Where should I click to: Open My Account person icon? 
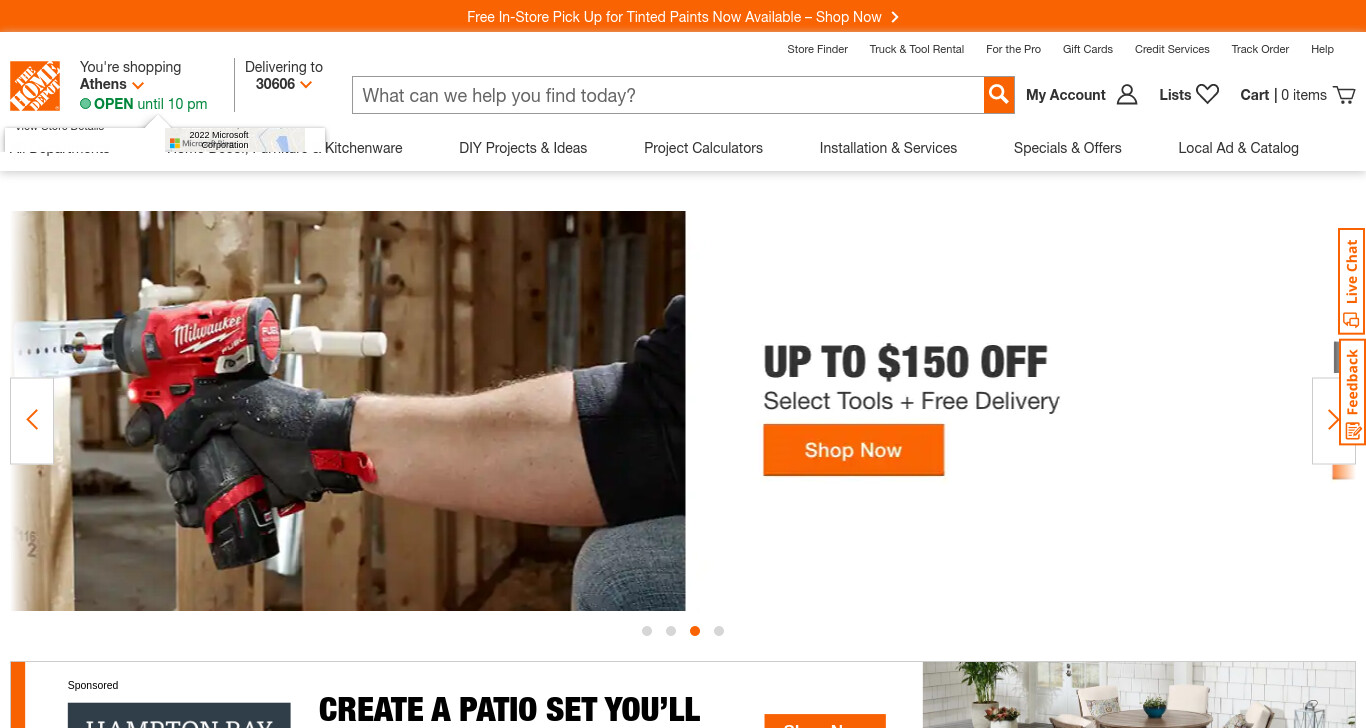pos(1127,95)
